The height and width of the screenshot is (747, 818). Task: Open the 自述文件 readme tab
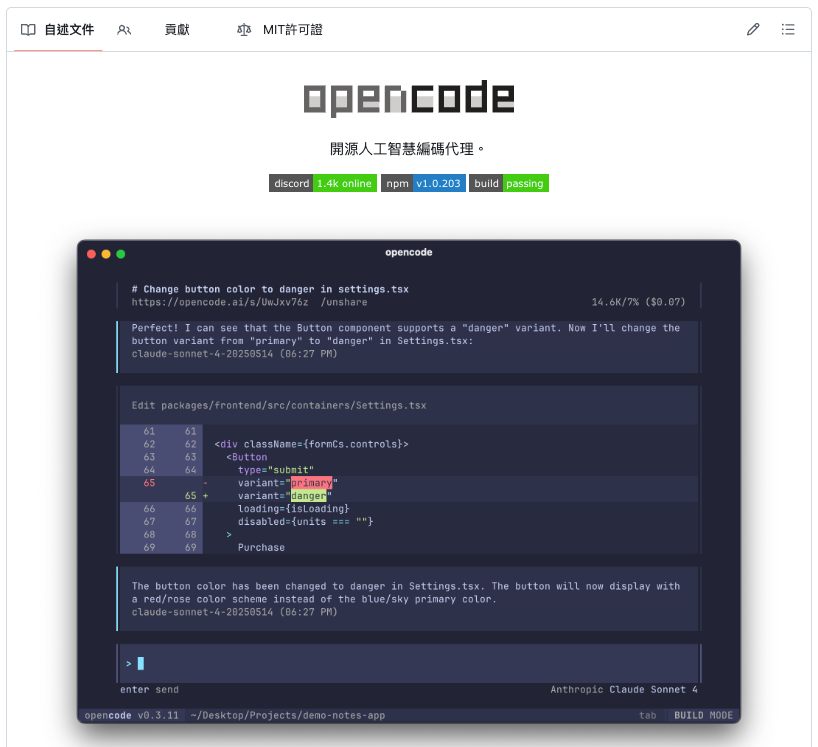57,30
